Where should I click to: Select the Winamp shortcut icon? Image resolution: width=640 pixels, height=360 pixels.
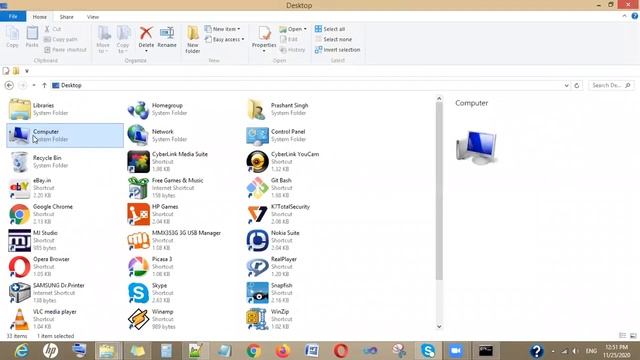[138, 319]
